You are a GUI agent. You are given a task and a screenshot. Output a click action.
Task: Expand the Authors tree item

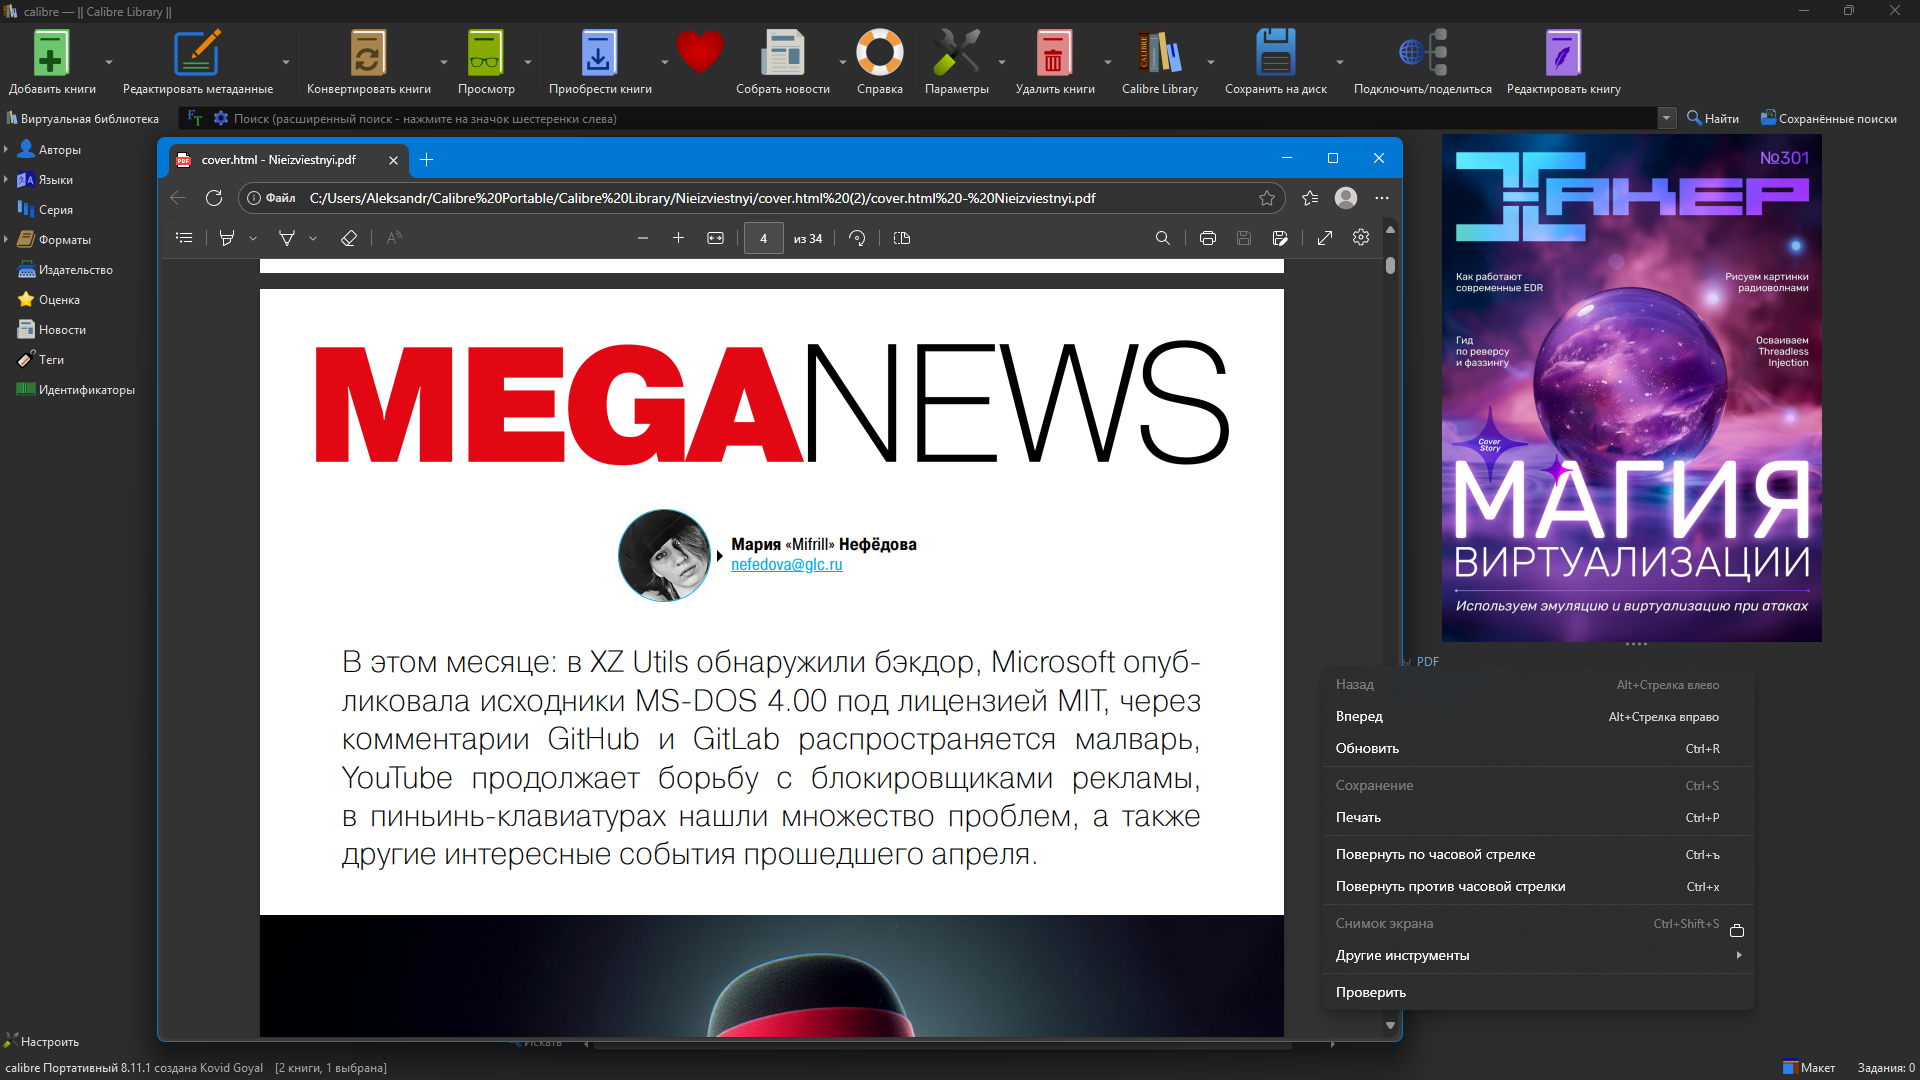(x=6, y=150)
